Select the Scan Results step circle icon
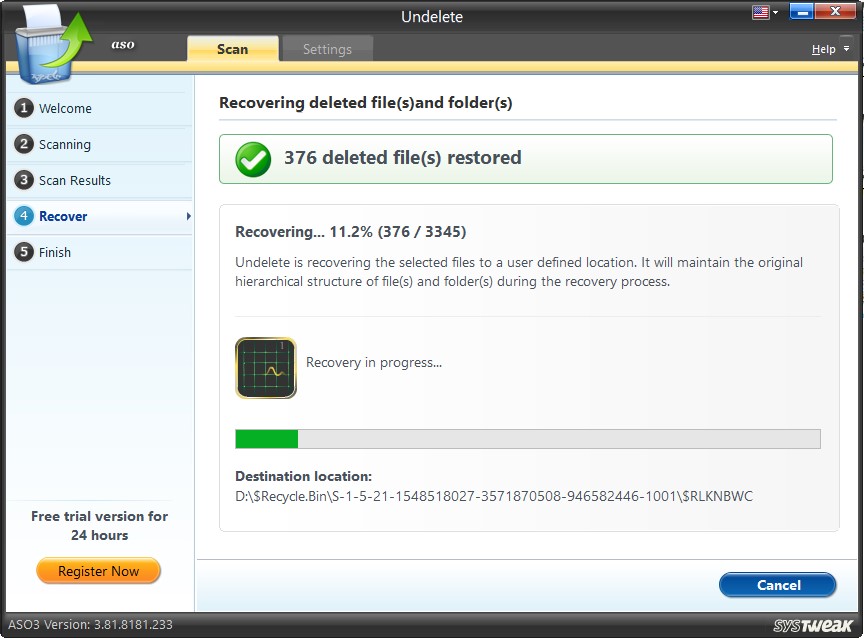 [x=22, y=181]
